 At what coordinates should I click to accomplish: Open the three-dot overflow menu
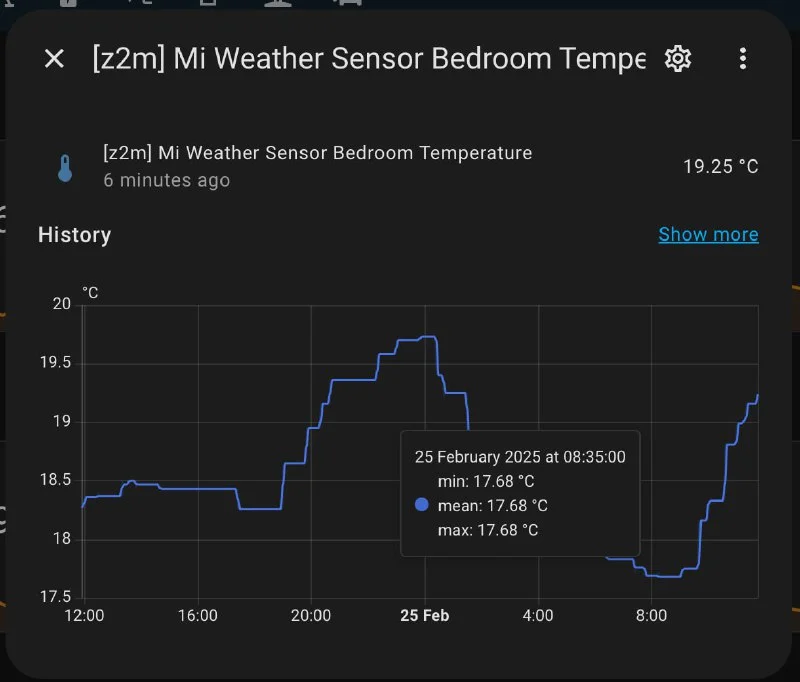tap(742, 59)
